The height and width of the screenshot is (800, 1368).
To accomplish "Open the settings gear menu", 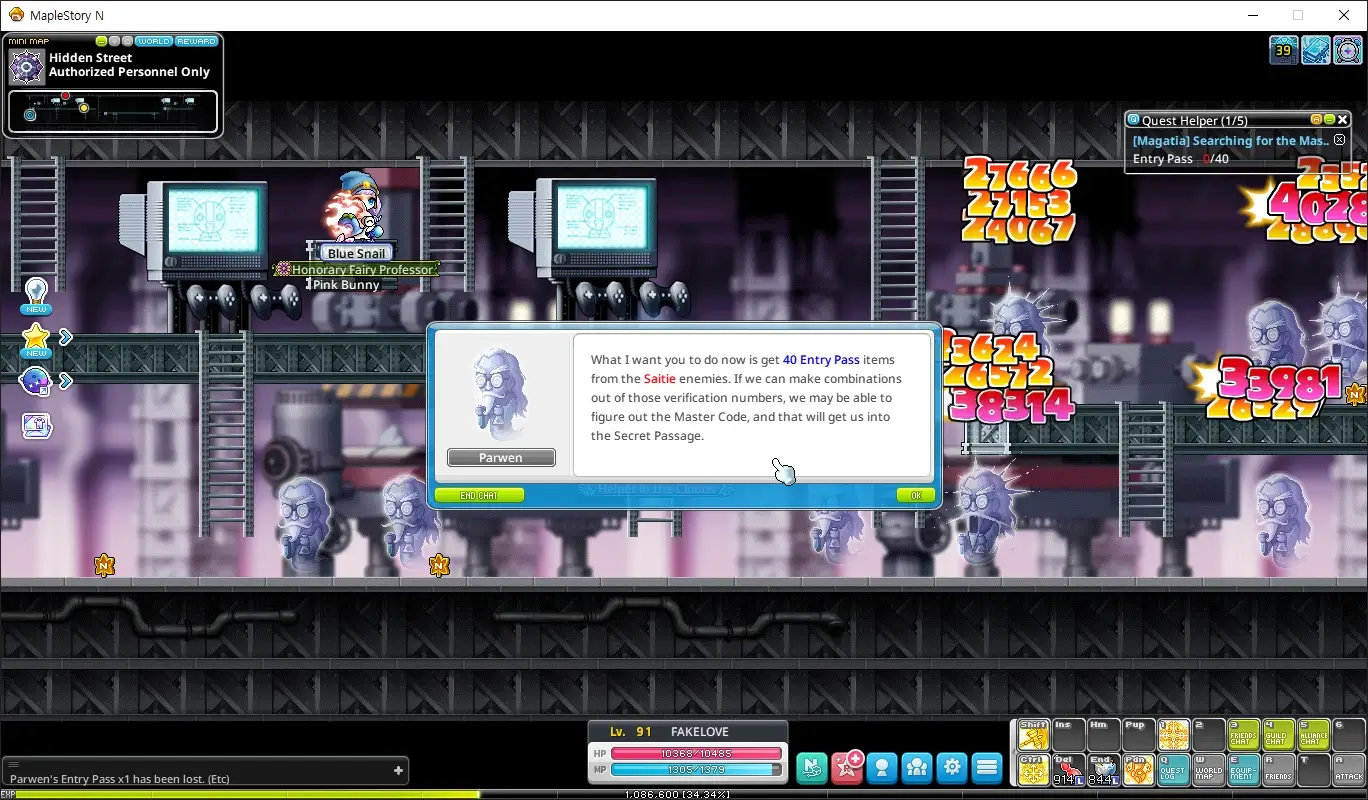I will pos(952,767).
